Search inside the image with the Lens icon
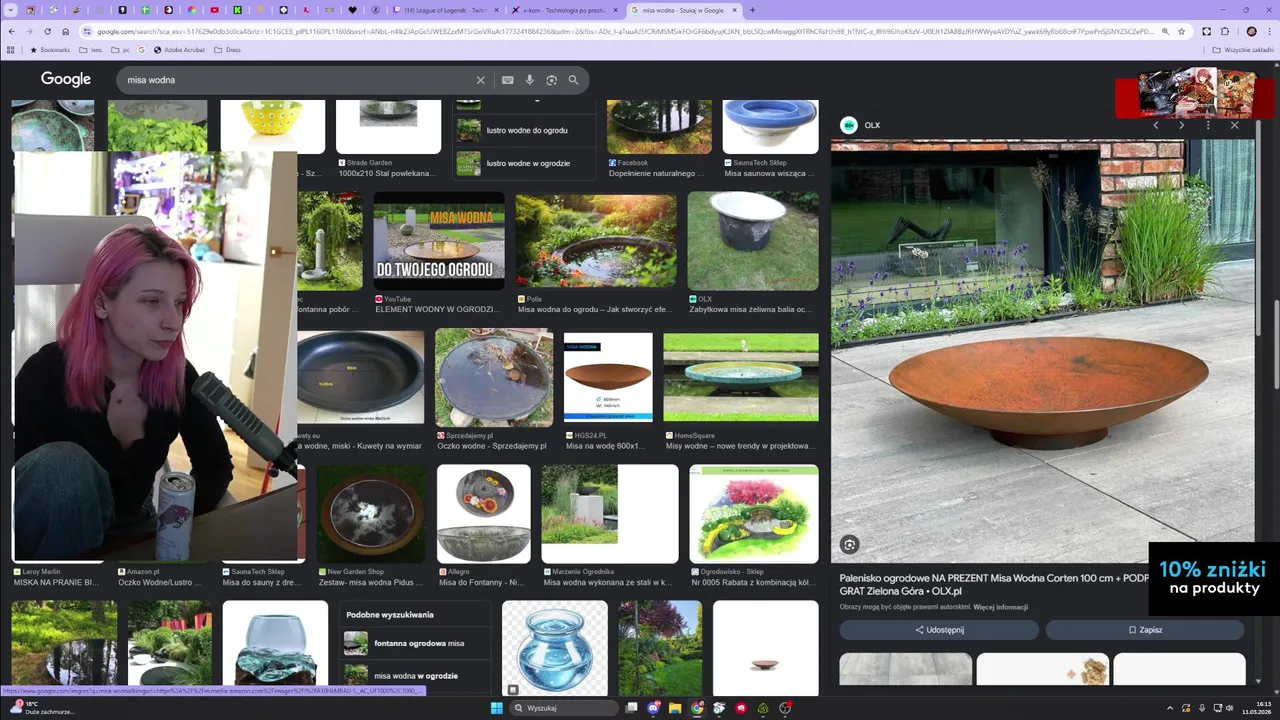 coord(849,545)
